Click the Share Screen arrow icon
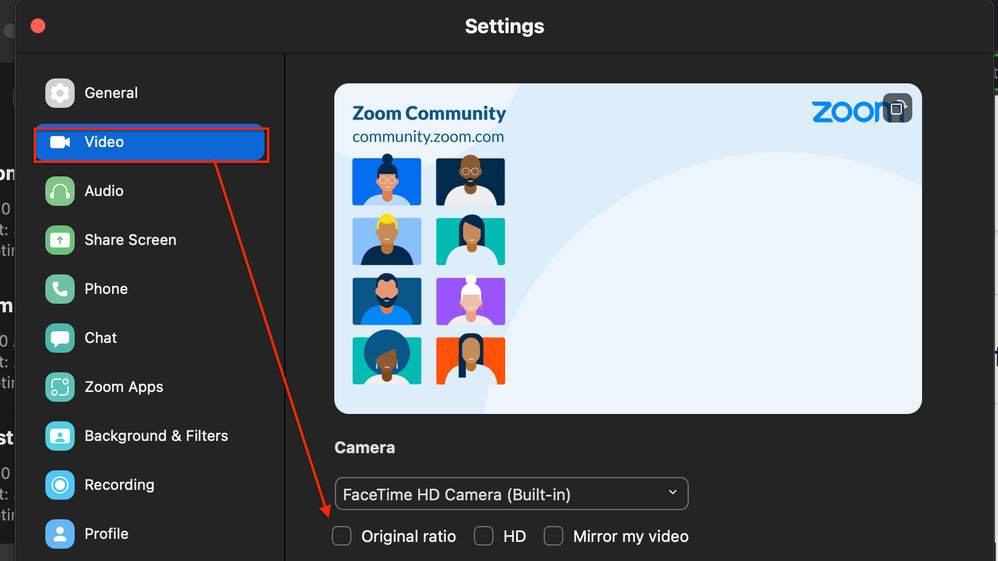998x561 pixels. click(x=60, y=240)
